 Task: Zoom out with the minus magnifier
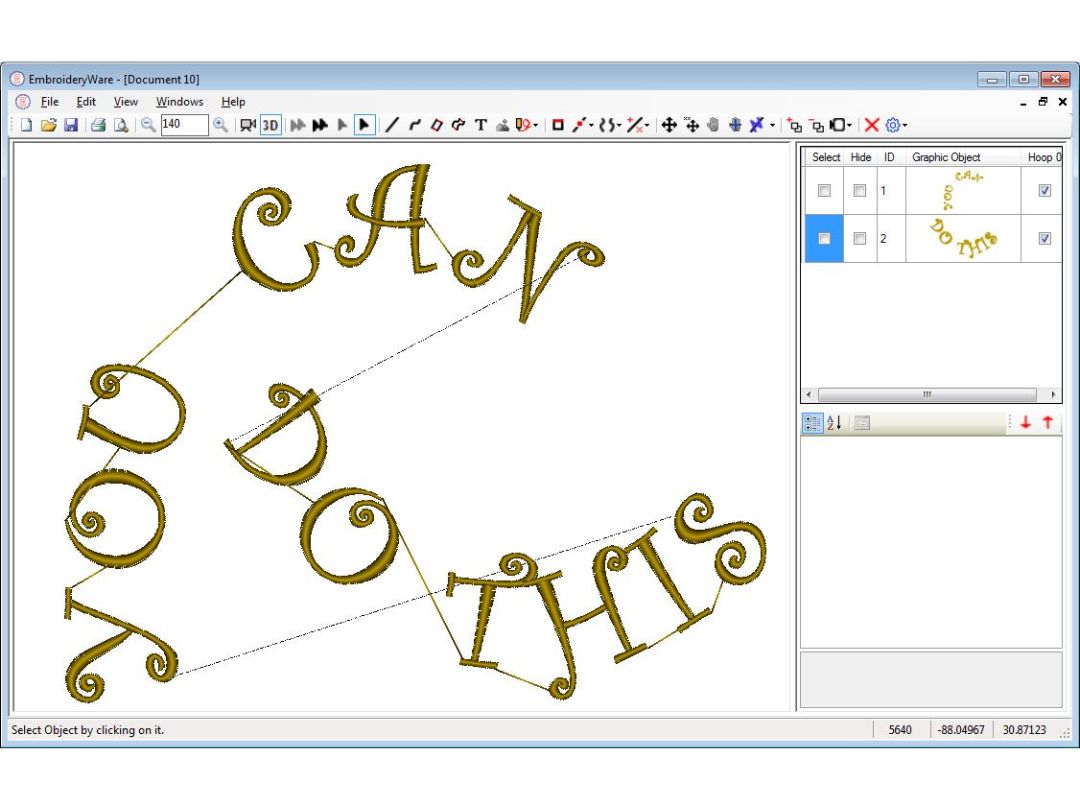point(148,125)
